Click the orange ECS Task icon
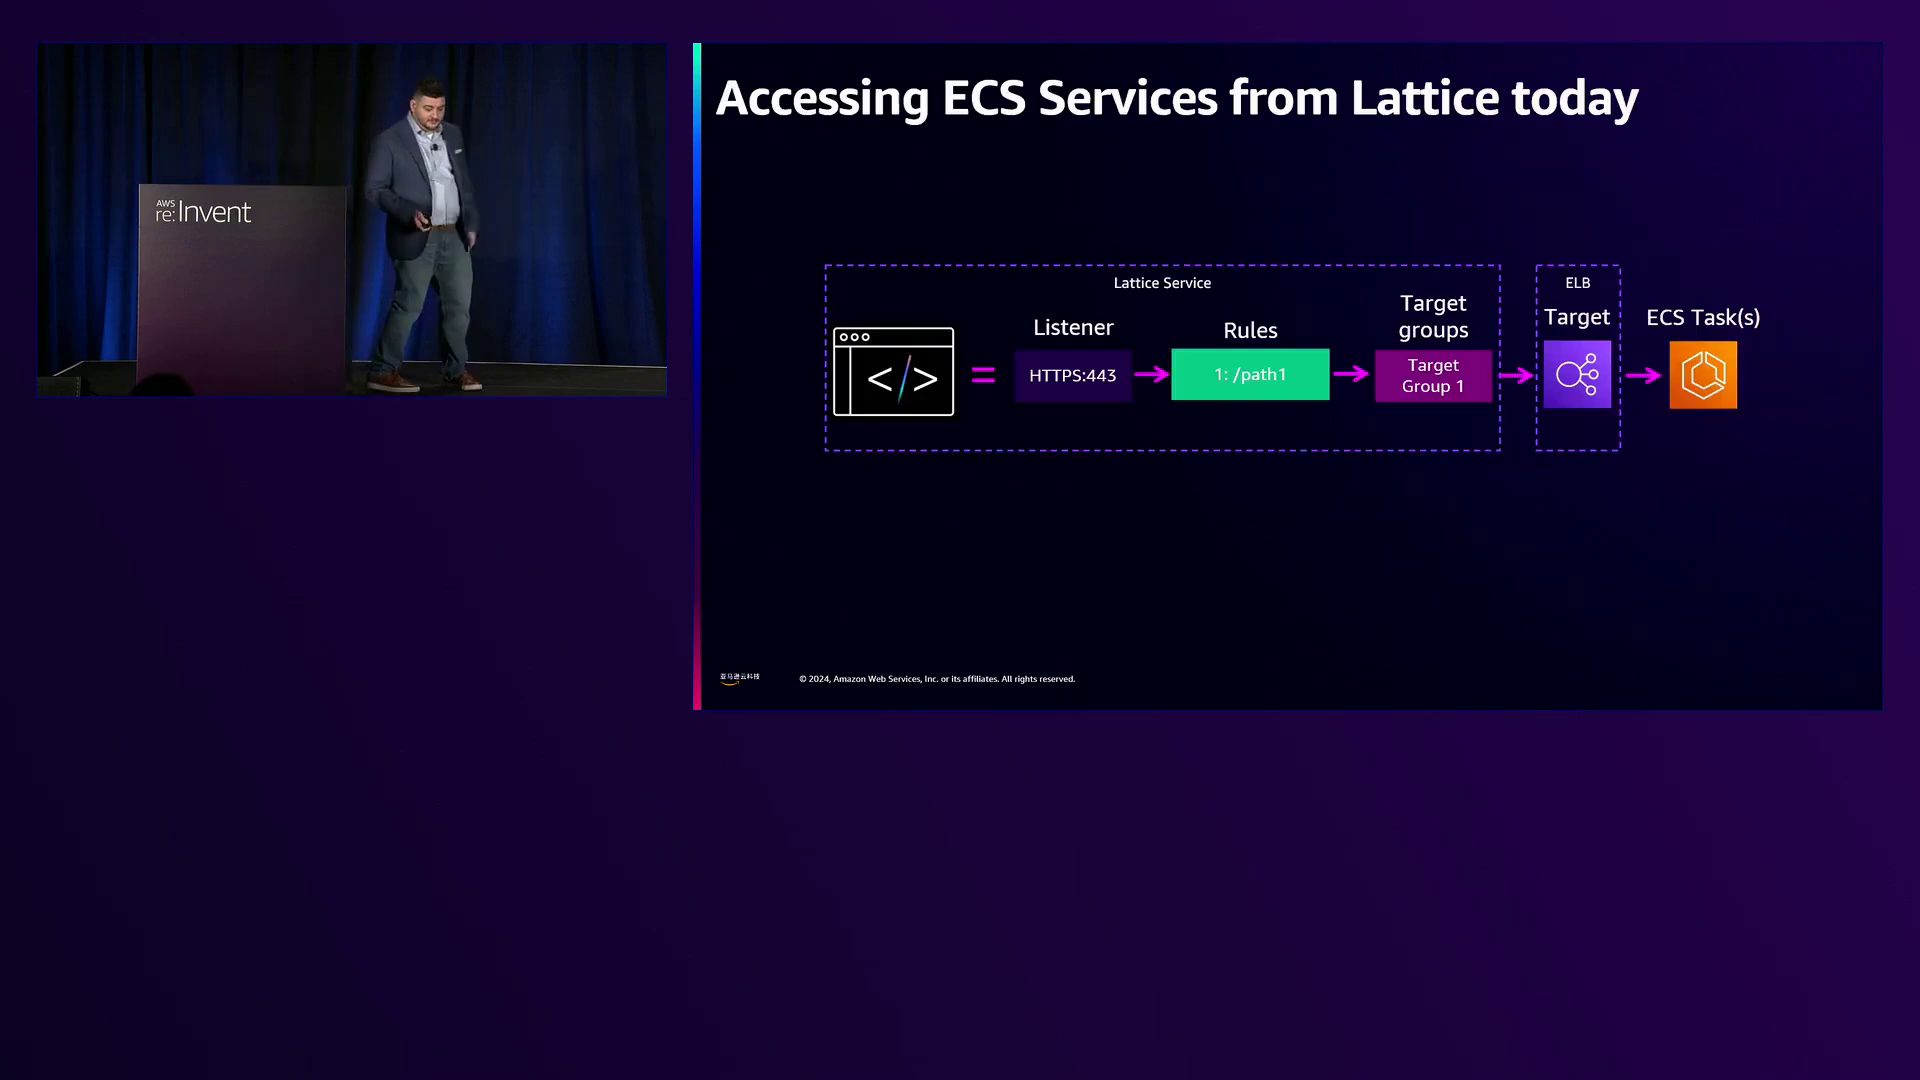1920x1080 pixels. click(1703, 375)
